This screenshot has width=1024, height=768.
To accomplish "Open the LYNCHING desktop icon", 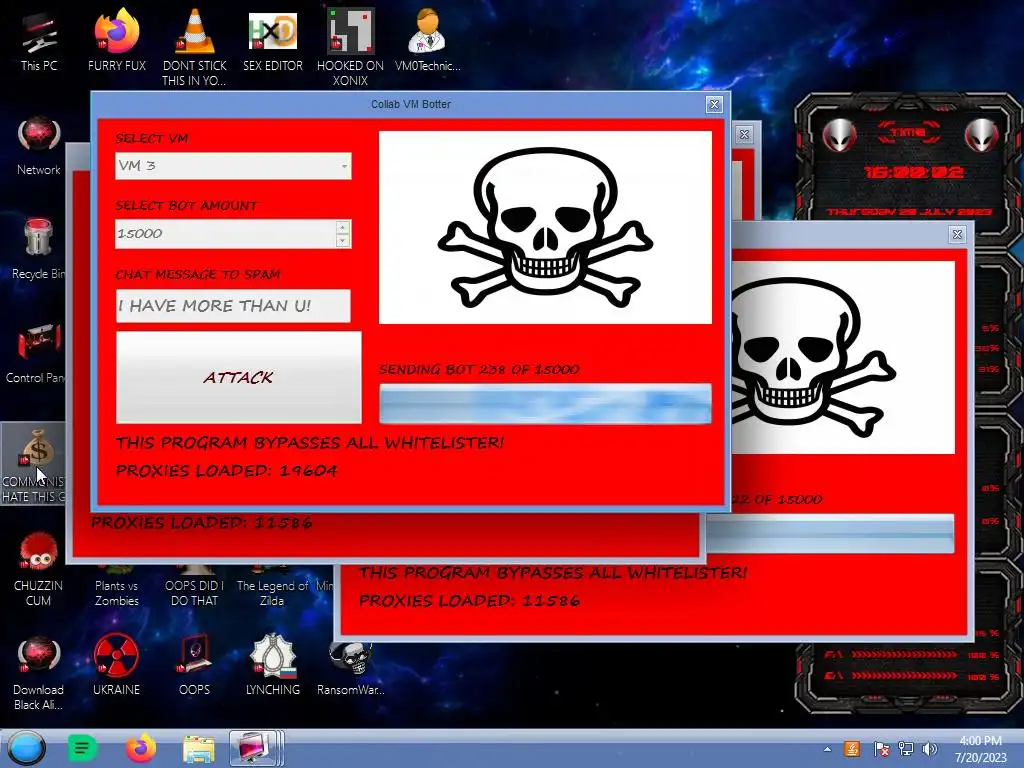I will (x=272, y=665).
